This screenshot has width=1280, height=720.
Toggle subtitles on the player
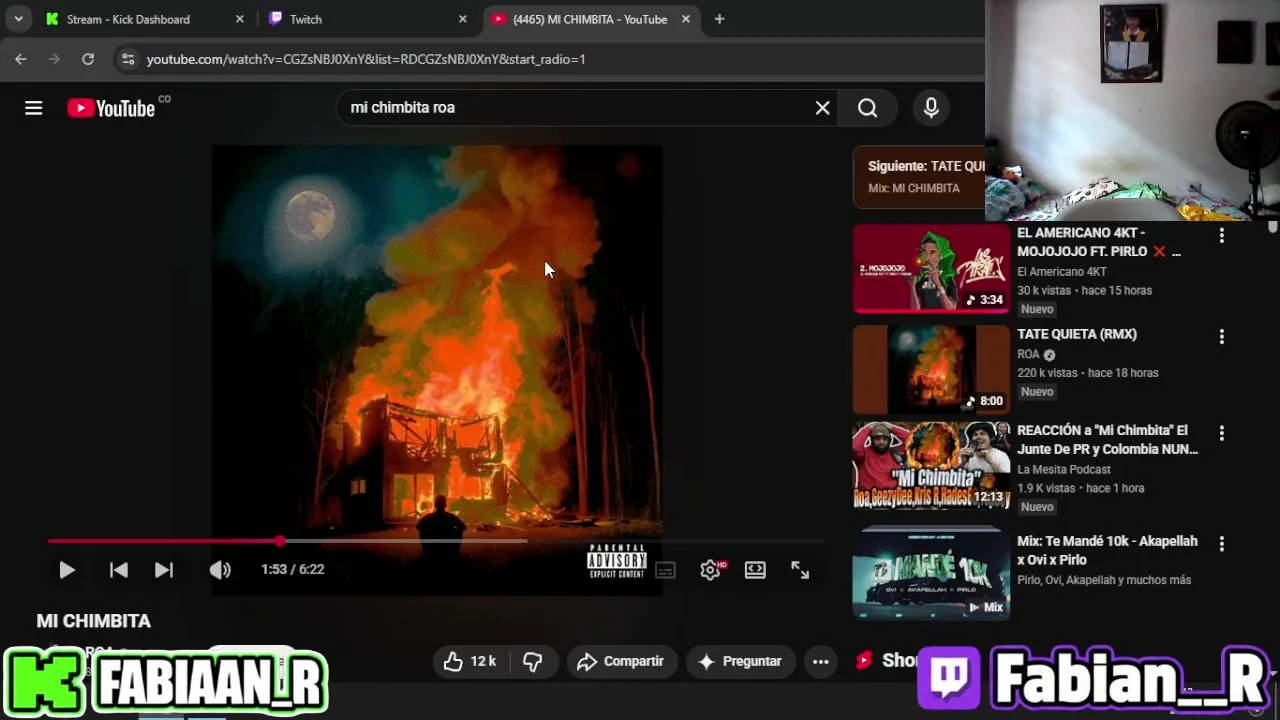click(665, 570)
